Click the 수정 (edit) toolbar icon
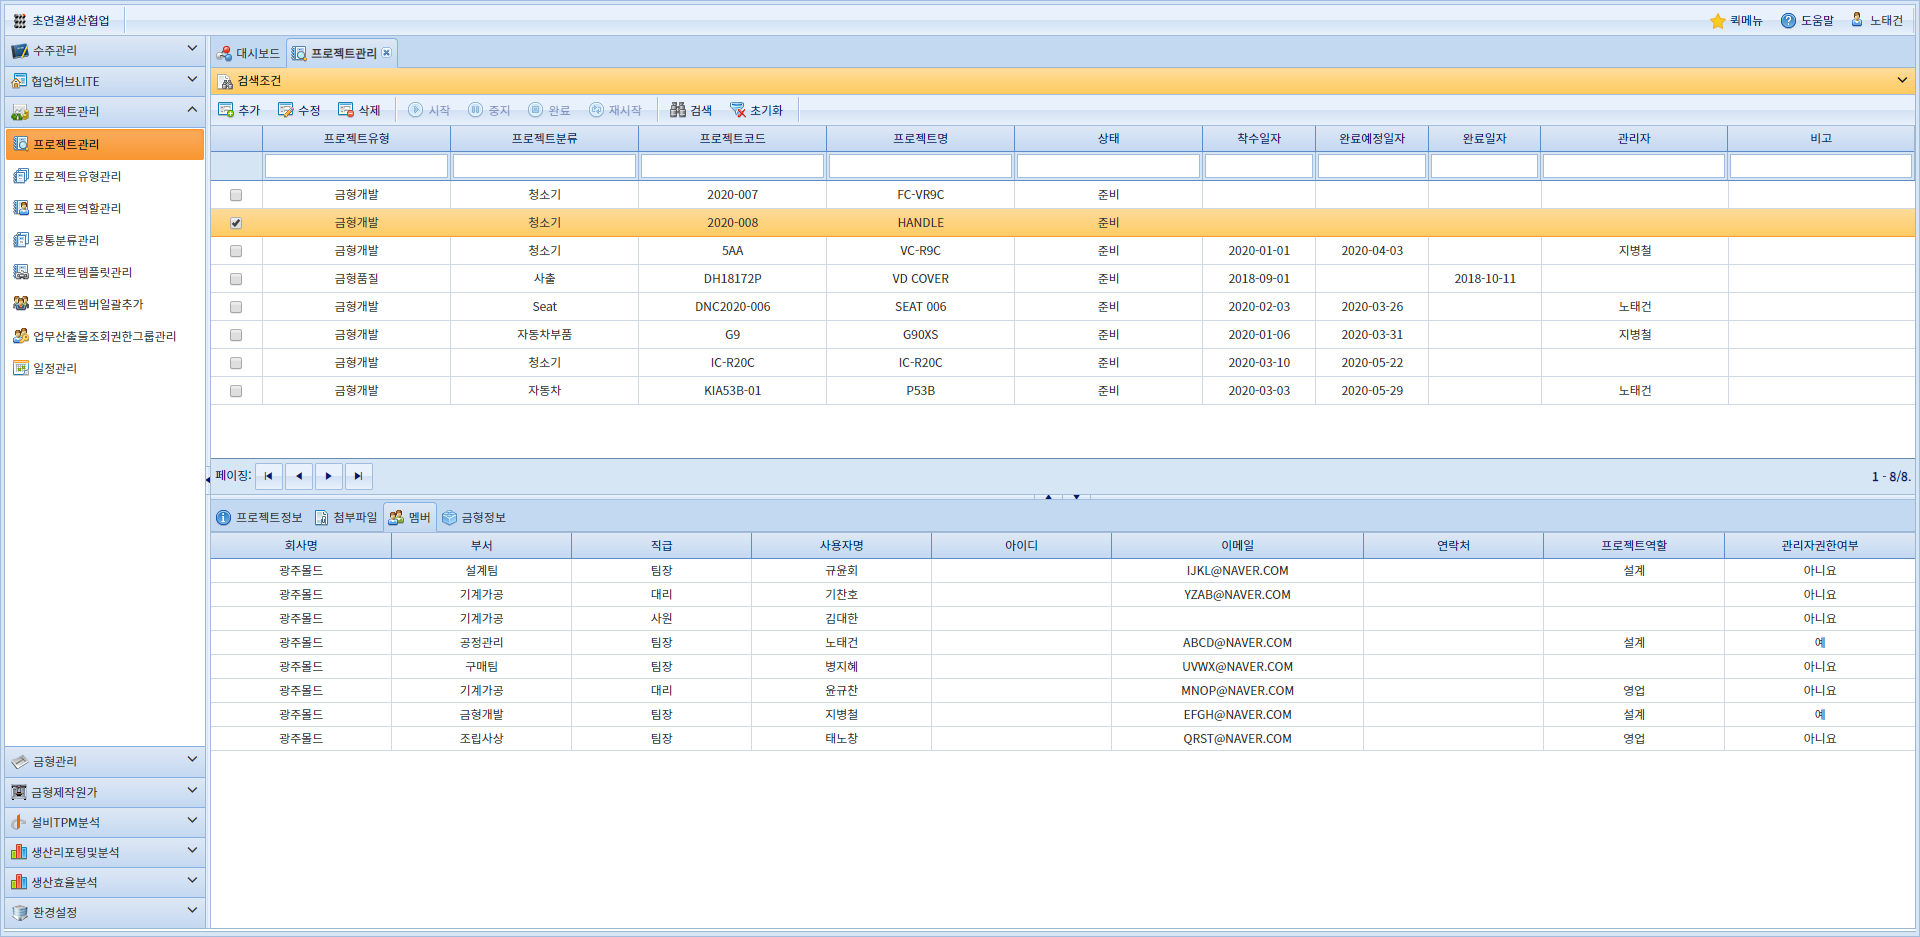This screenshot has height=937, width=1920. click(x=286, y=110)
